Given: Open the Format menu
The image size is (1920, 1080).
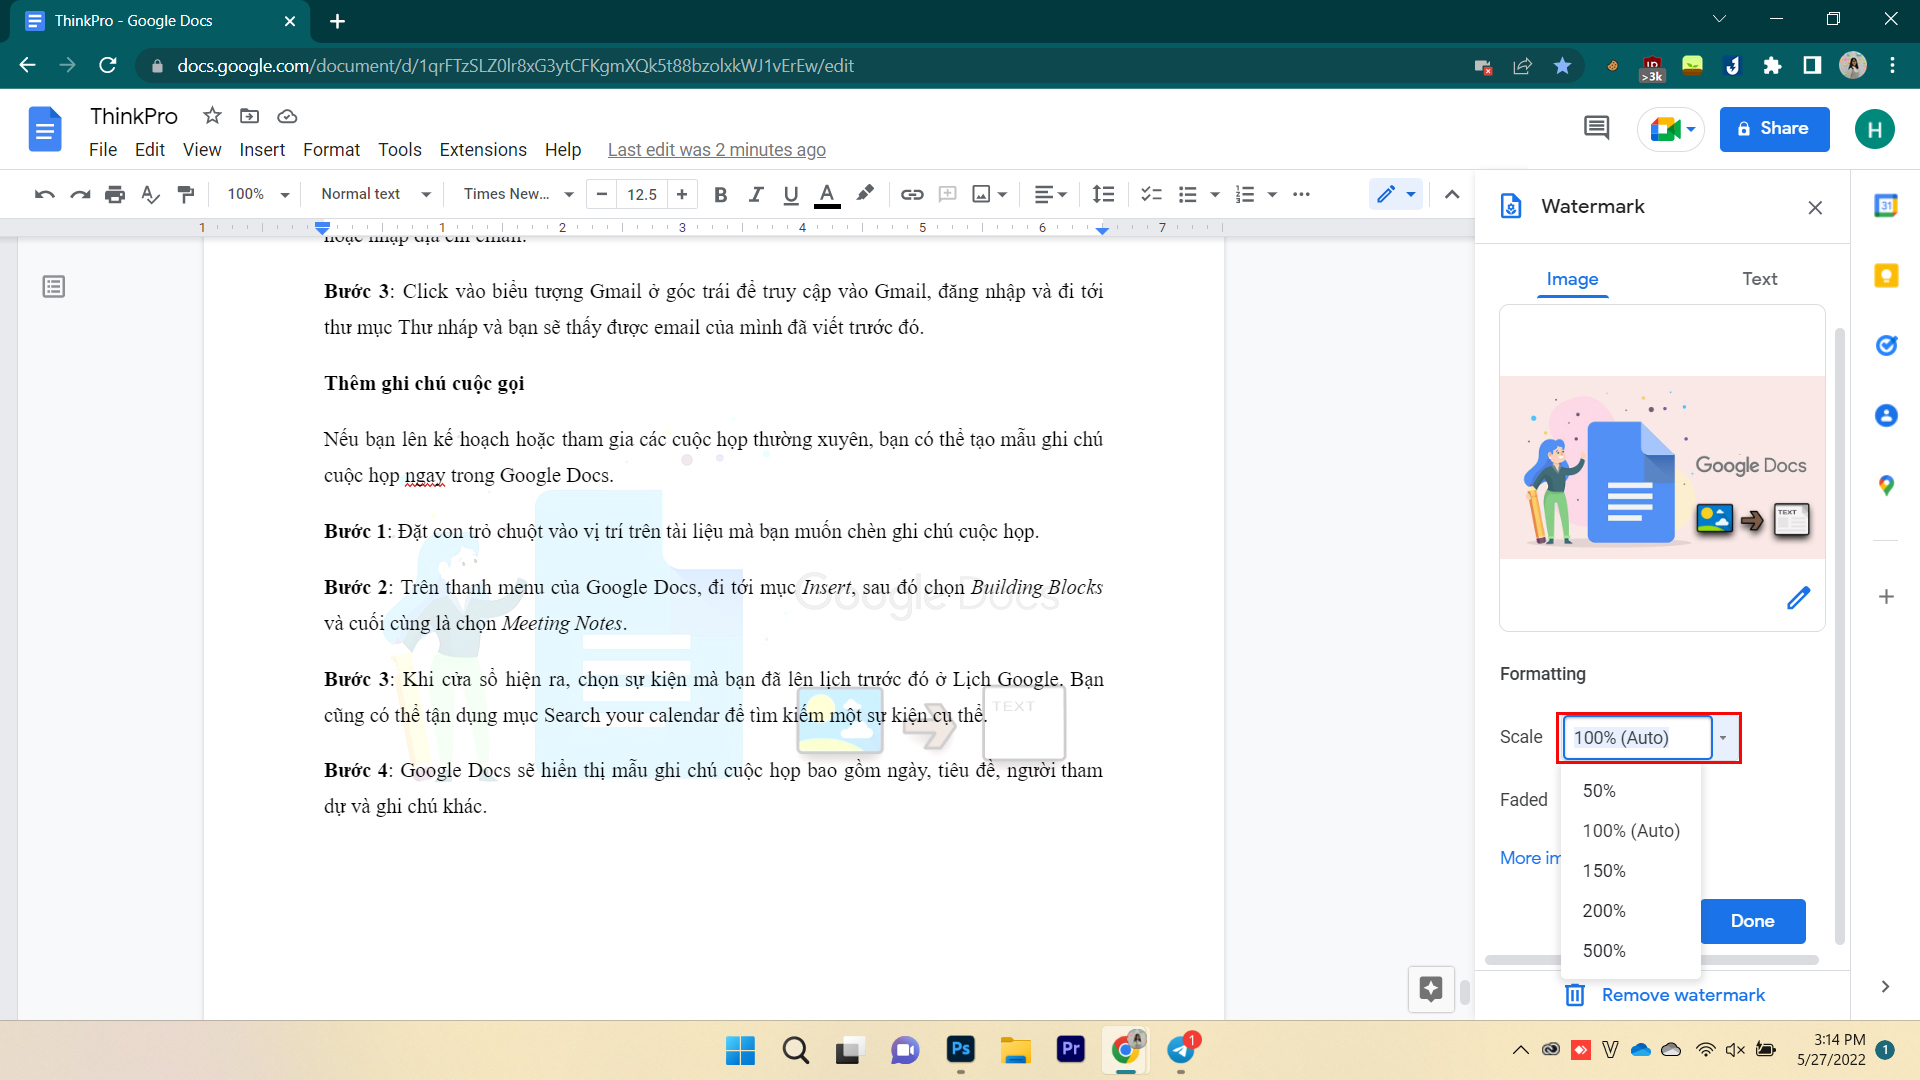Looking at the screenshot, I should click(x=331, y=150).
